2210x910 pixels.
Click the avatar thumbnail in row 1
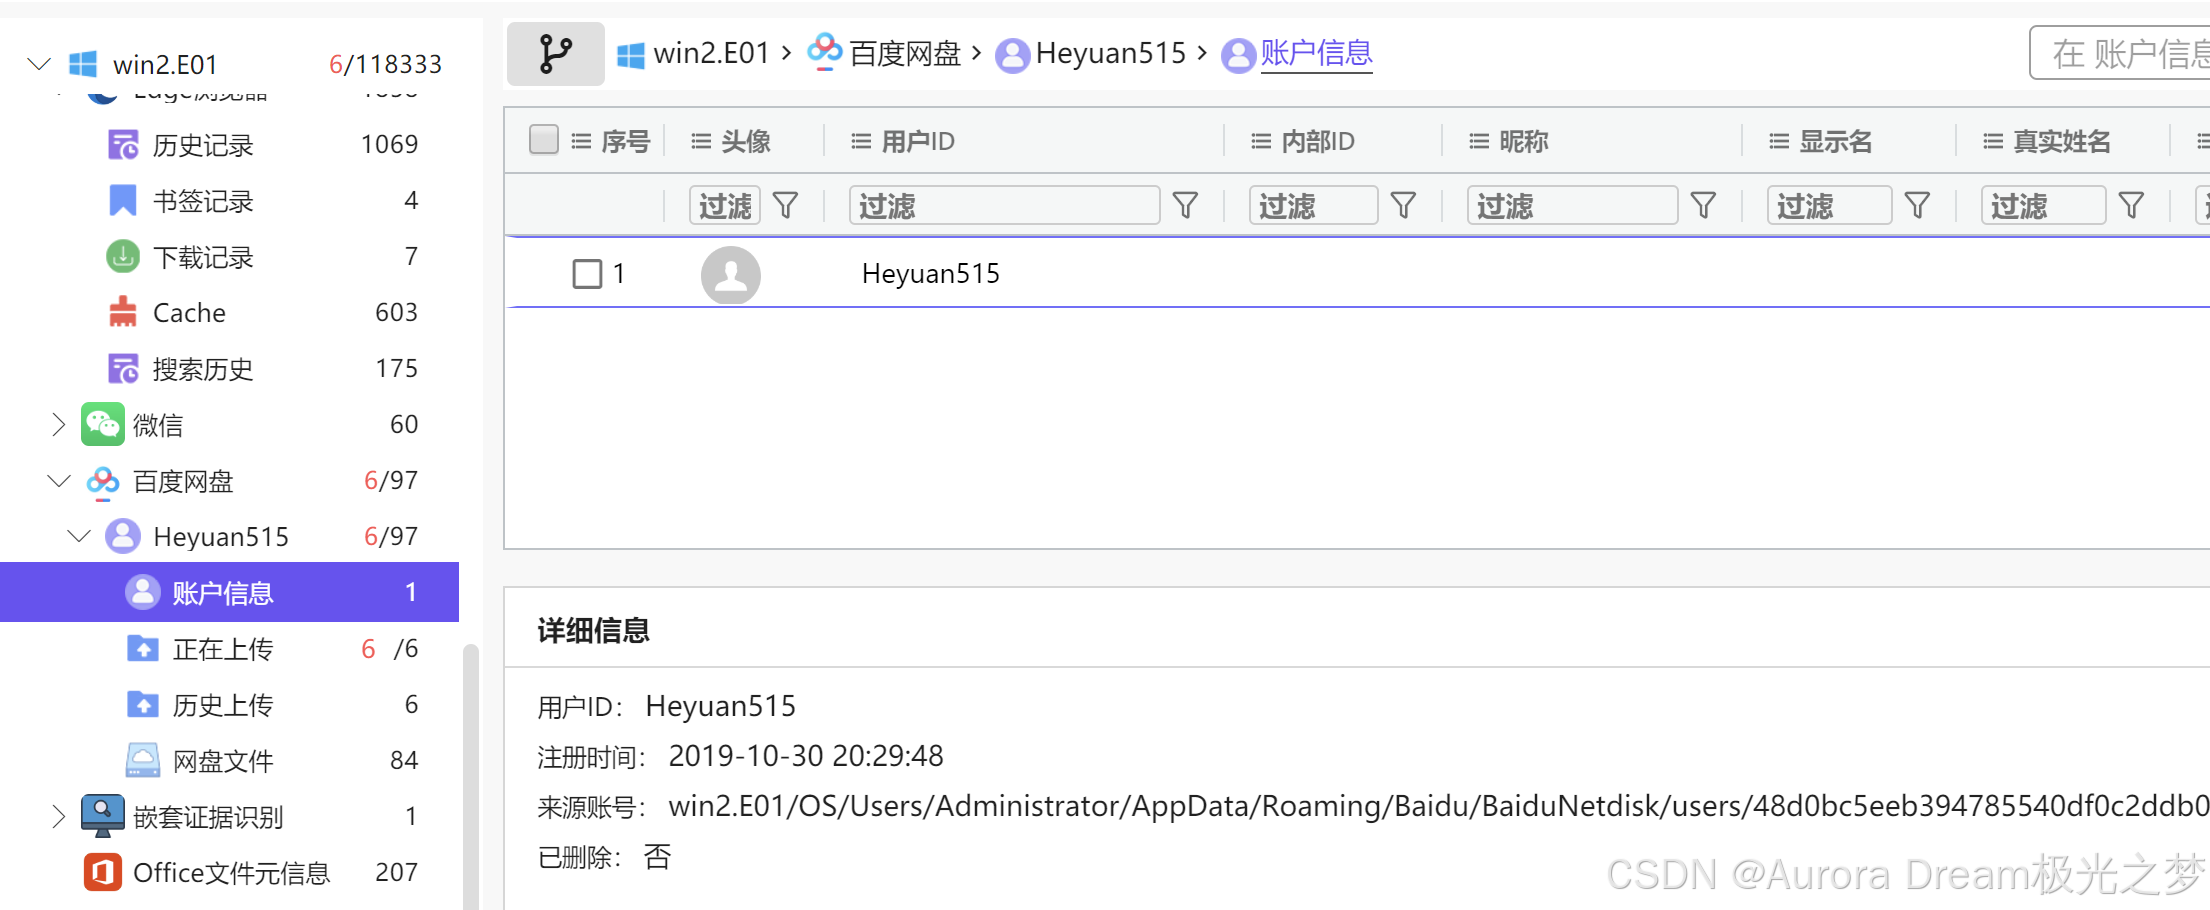point(731,274)
